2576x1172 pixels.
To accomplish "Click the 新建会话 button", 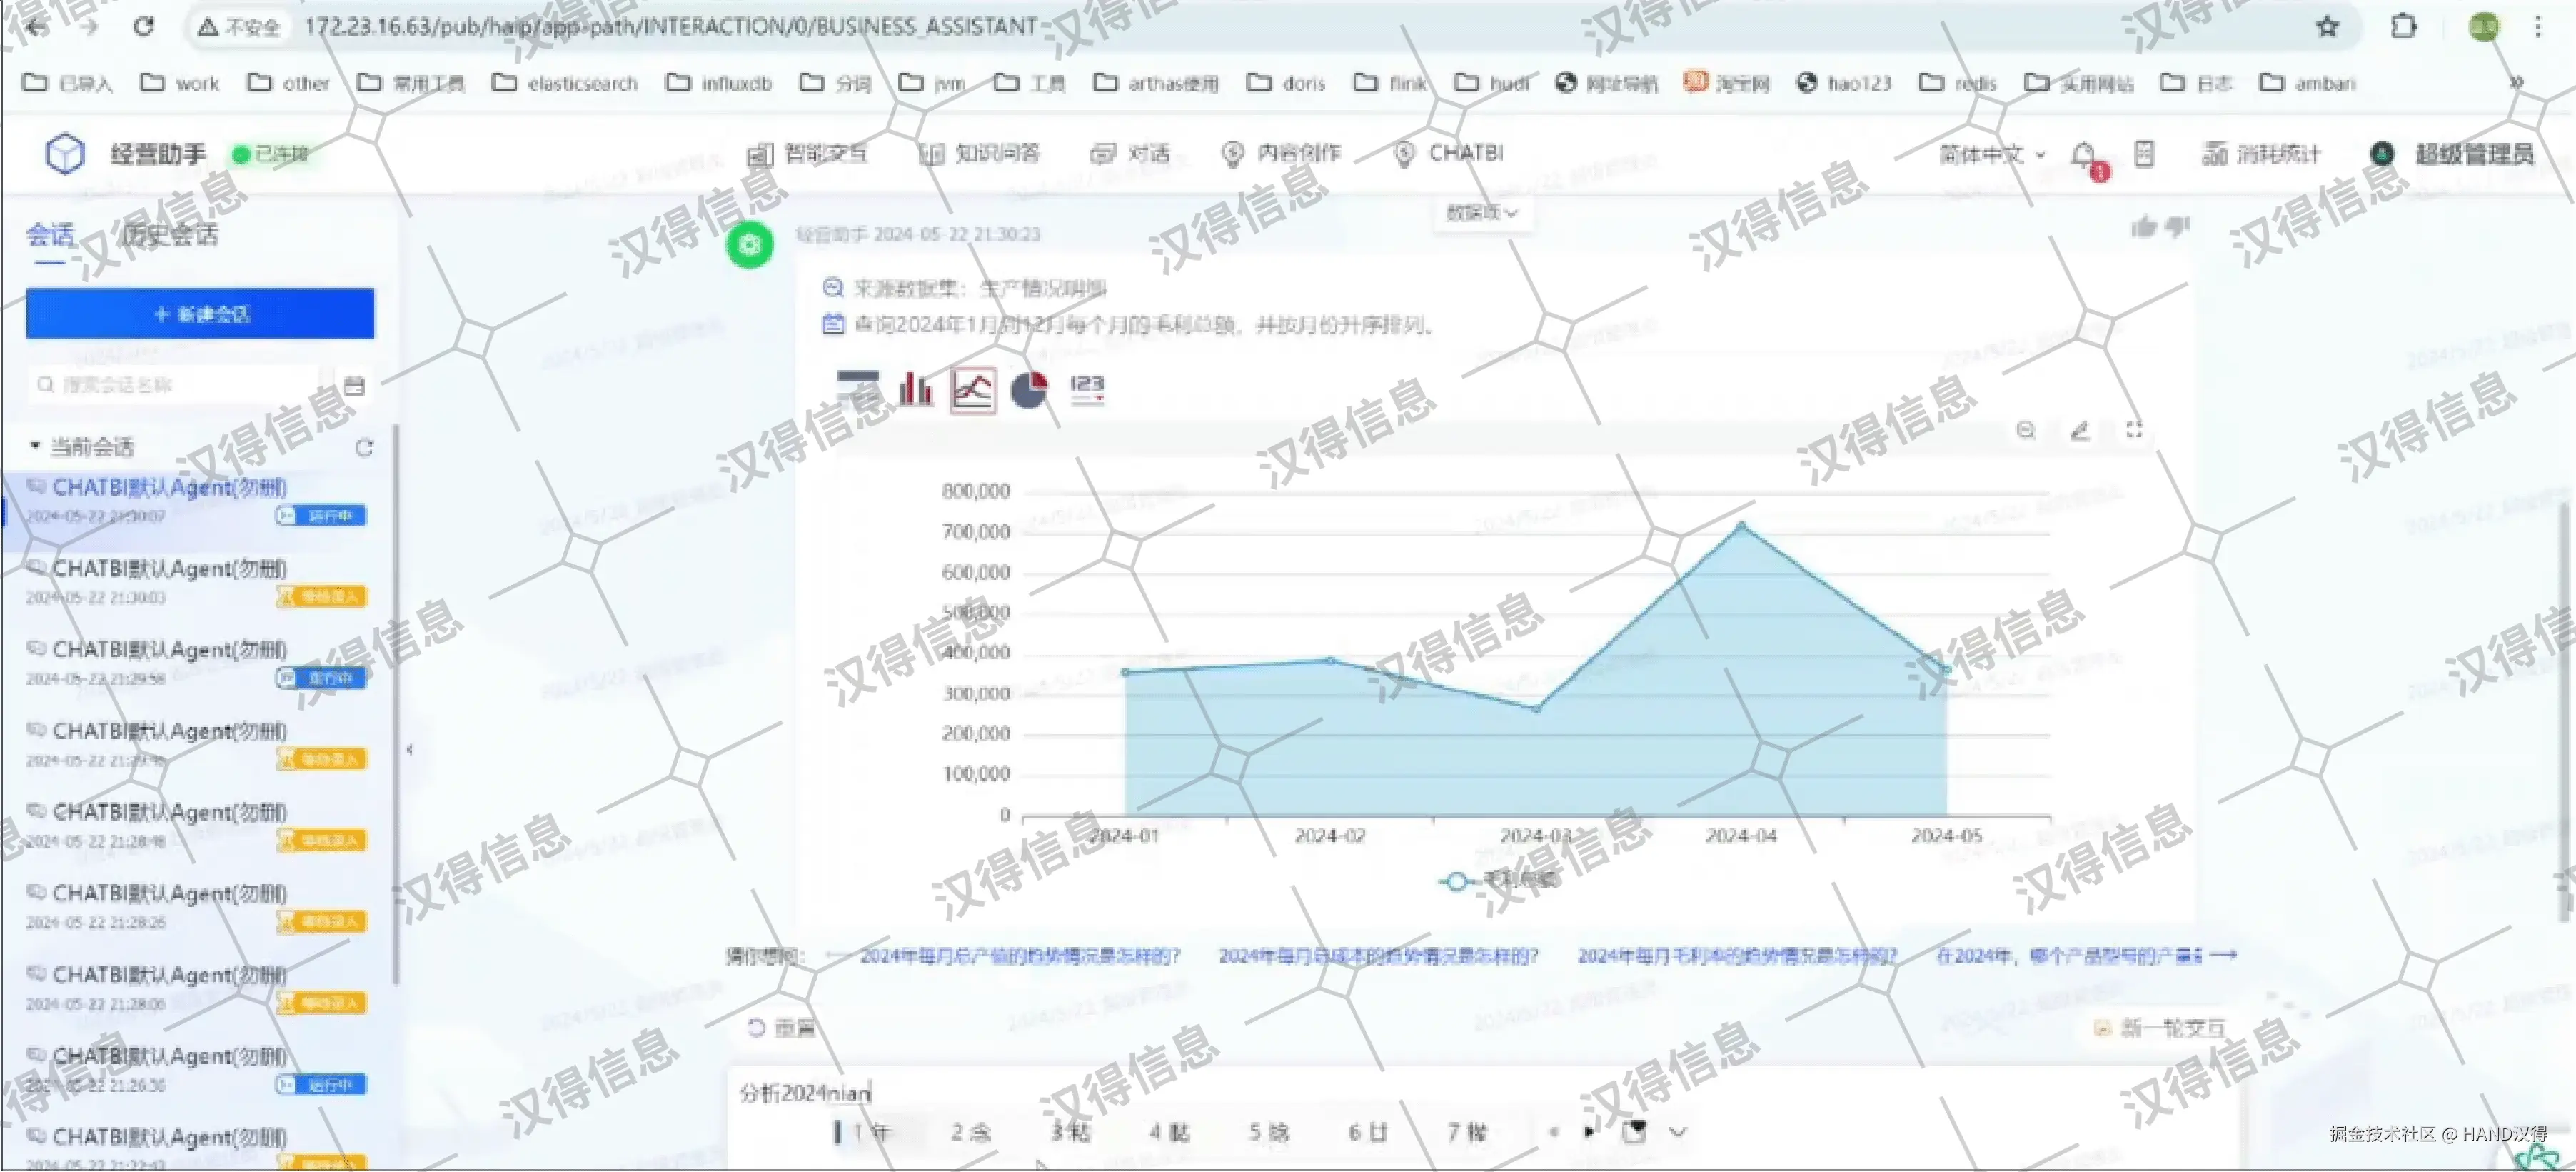I will [x=200, y=314].
